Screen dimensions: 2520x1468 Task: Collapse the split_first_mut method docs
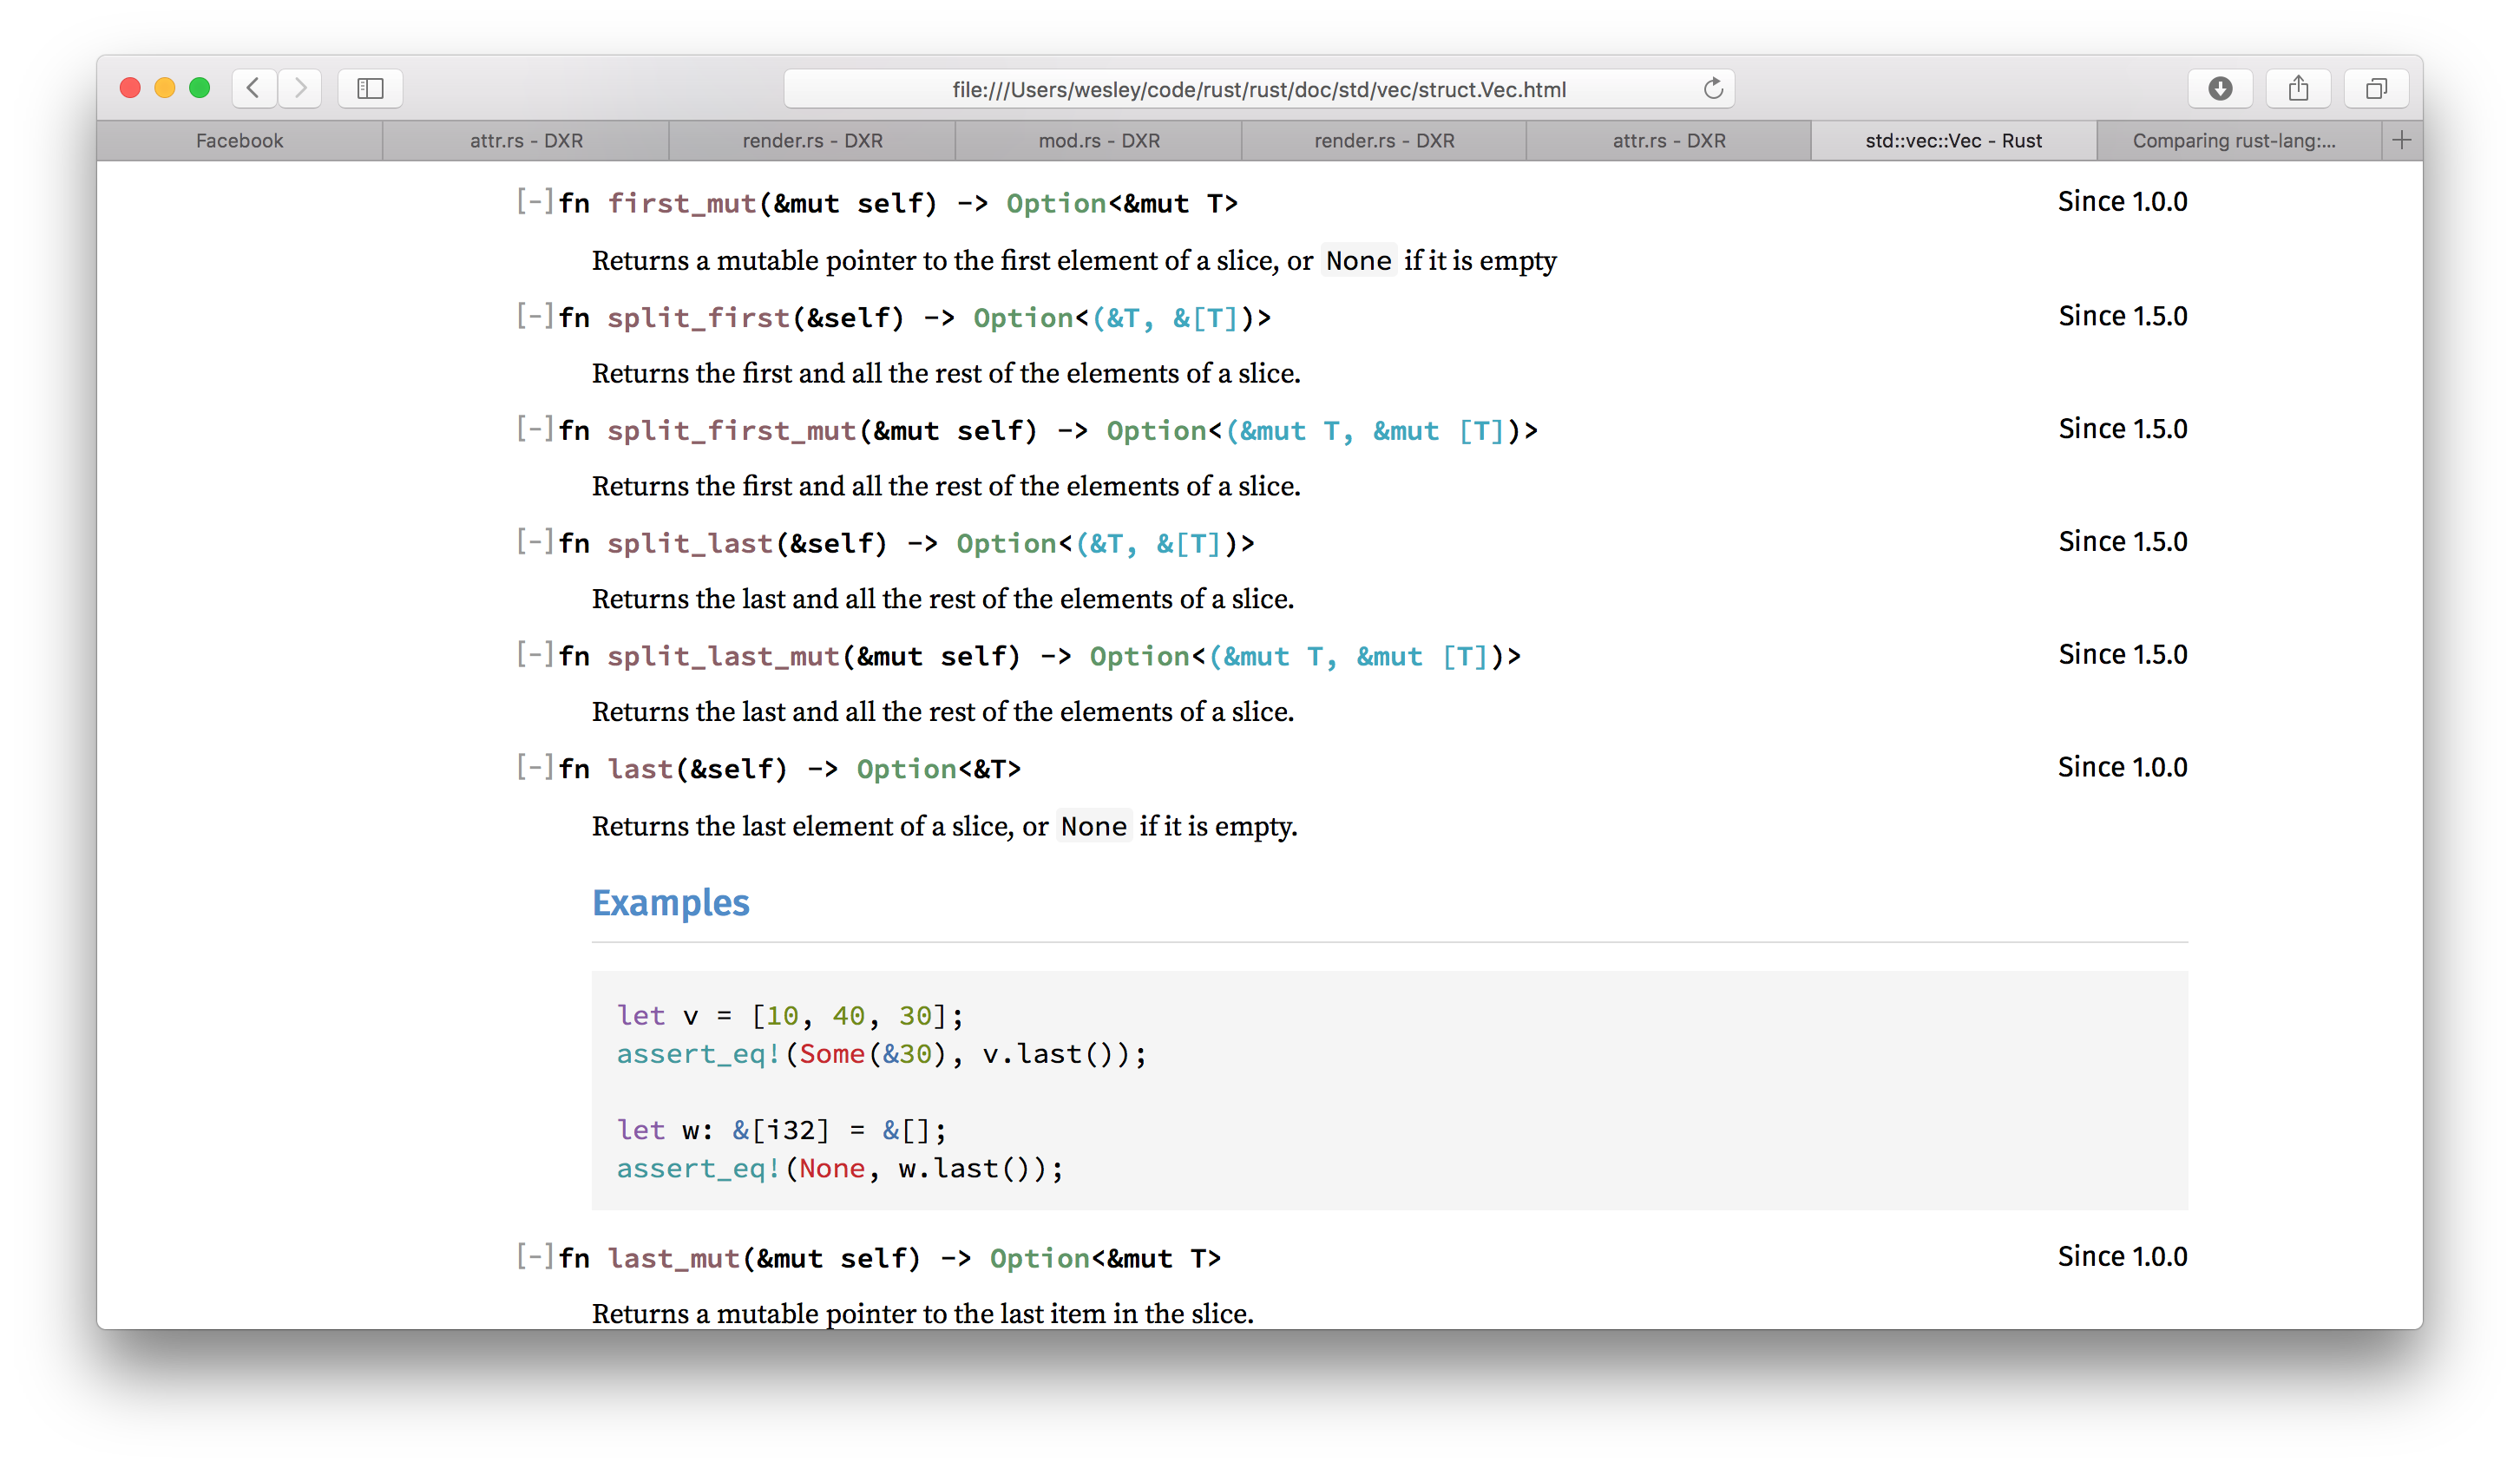click(535, 429)
